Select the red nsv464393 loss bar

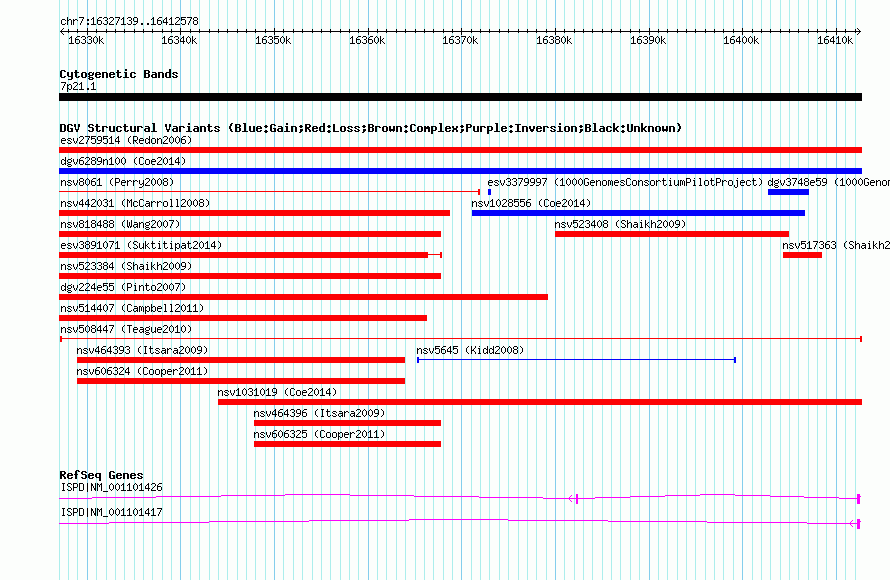coord(241,360)
